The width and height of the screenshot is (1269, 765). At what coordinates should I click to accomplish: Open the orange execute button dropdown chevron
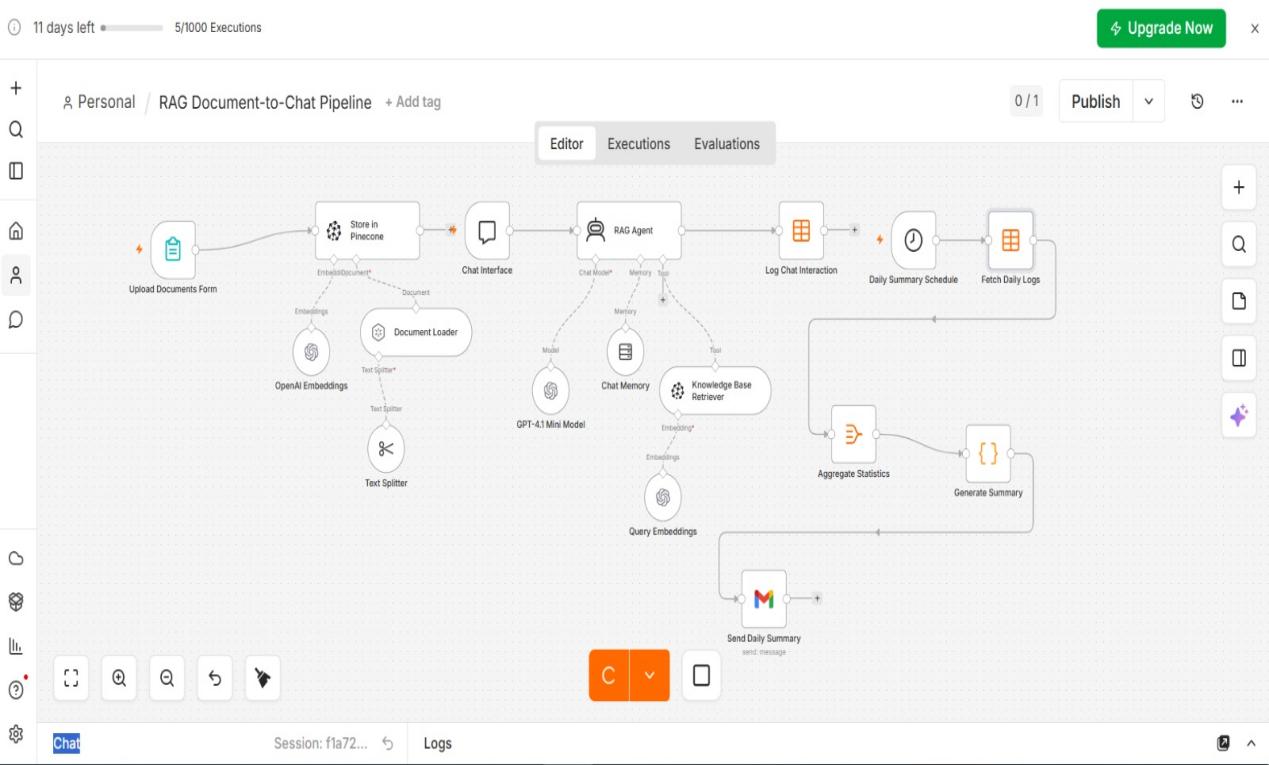point(650,675)
